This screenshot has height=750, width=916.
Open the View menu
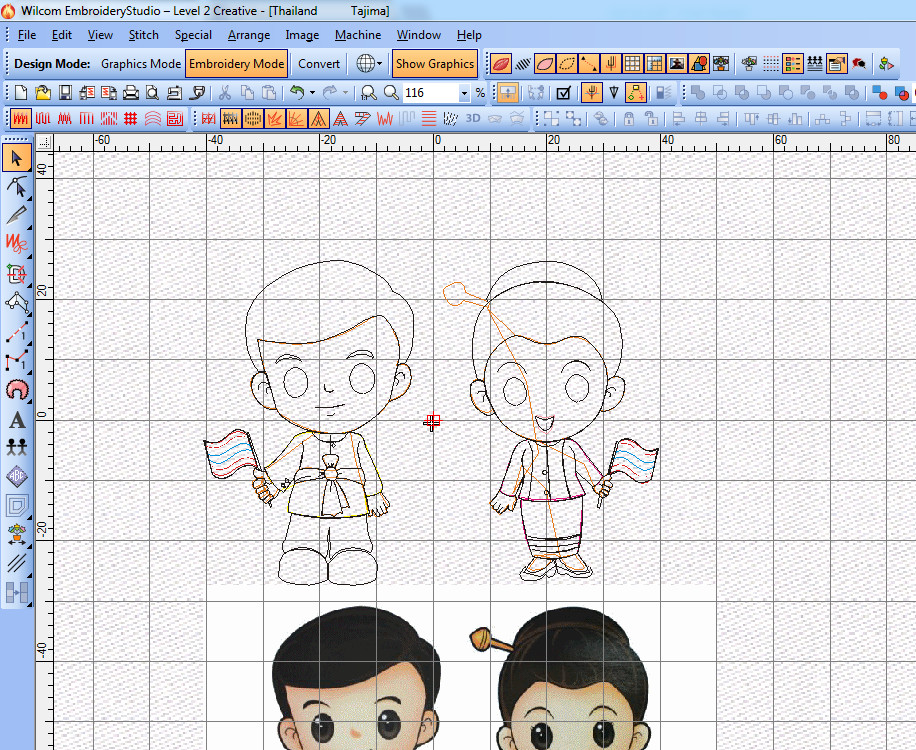[x=100, y=35]
